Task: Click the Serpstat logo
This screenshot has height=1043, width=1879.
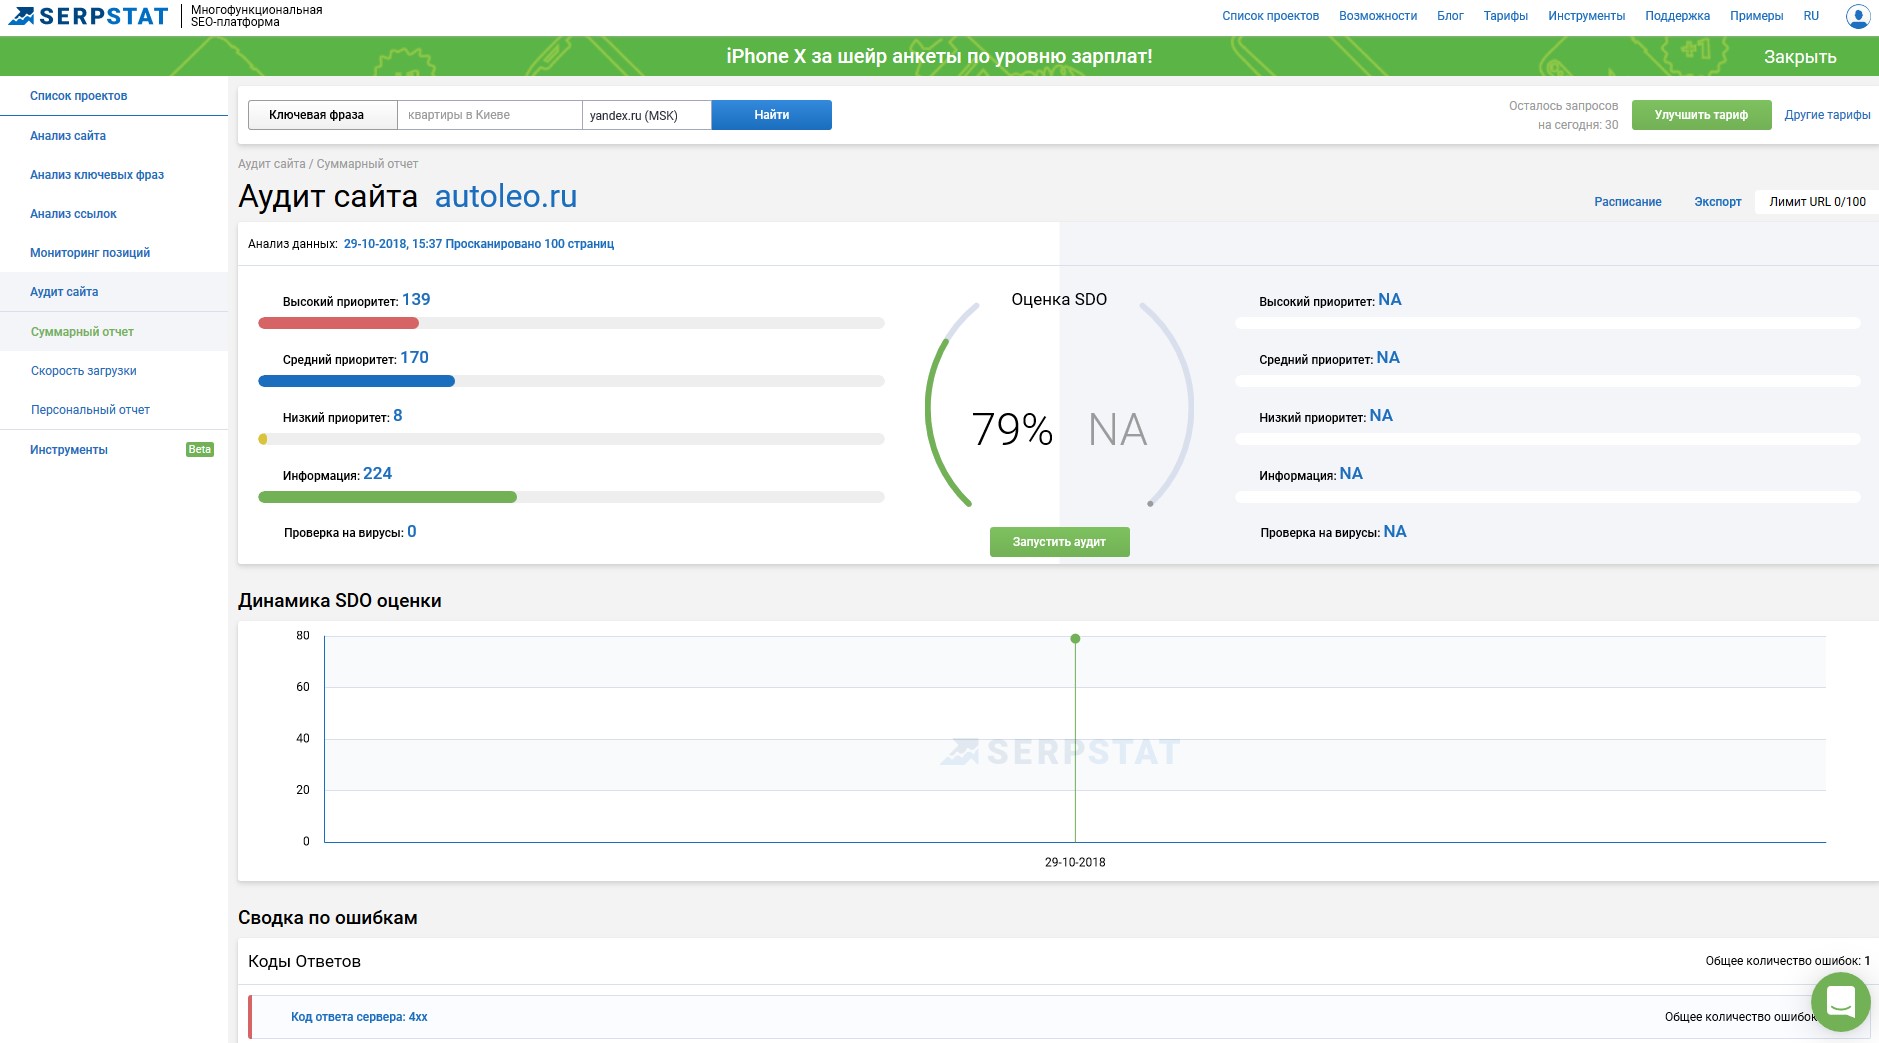Action: (x=88, y=16)
